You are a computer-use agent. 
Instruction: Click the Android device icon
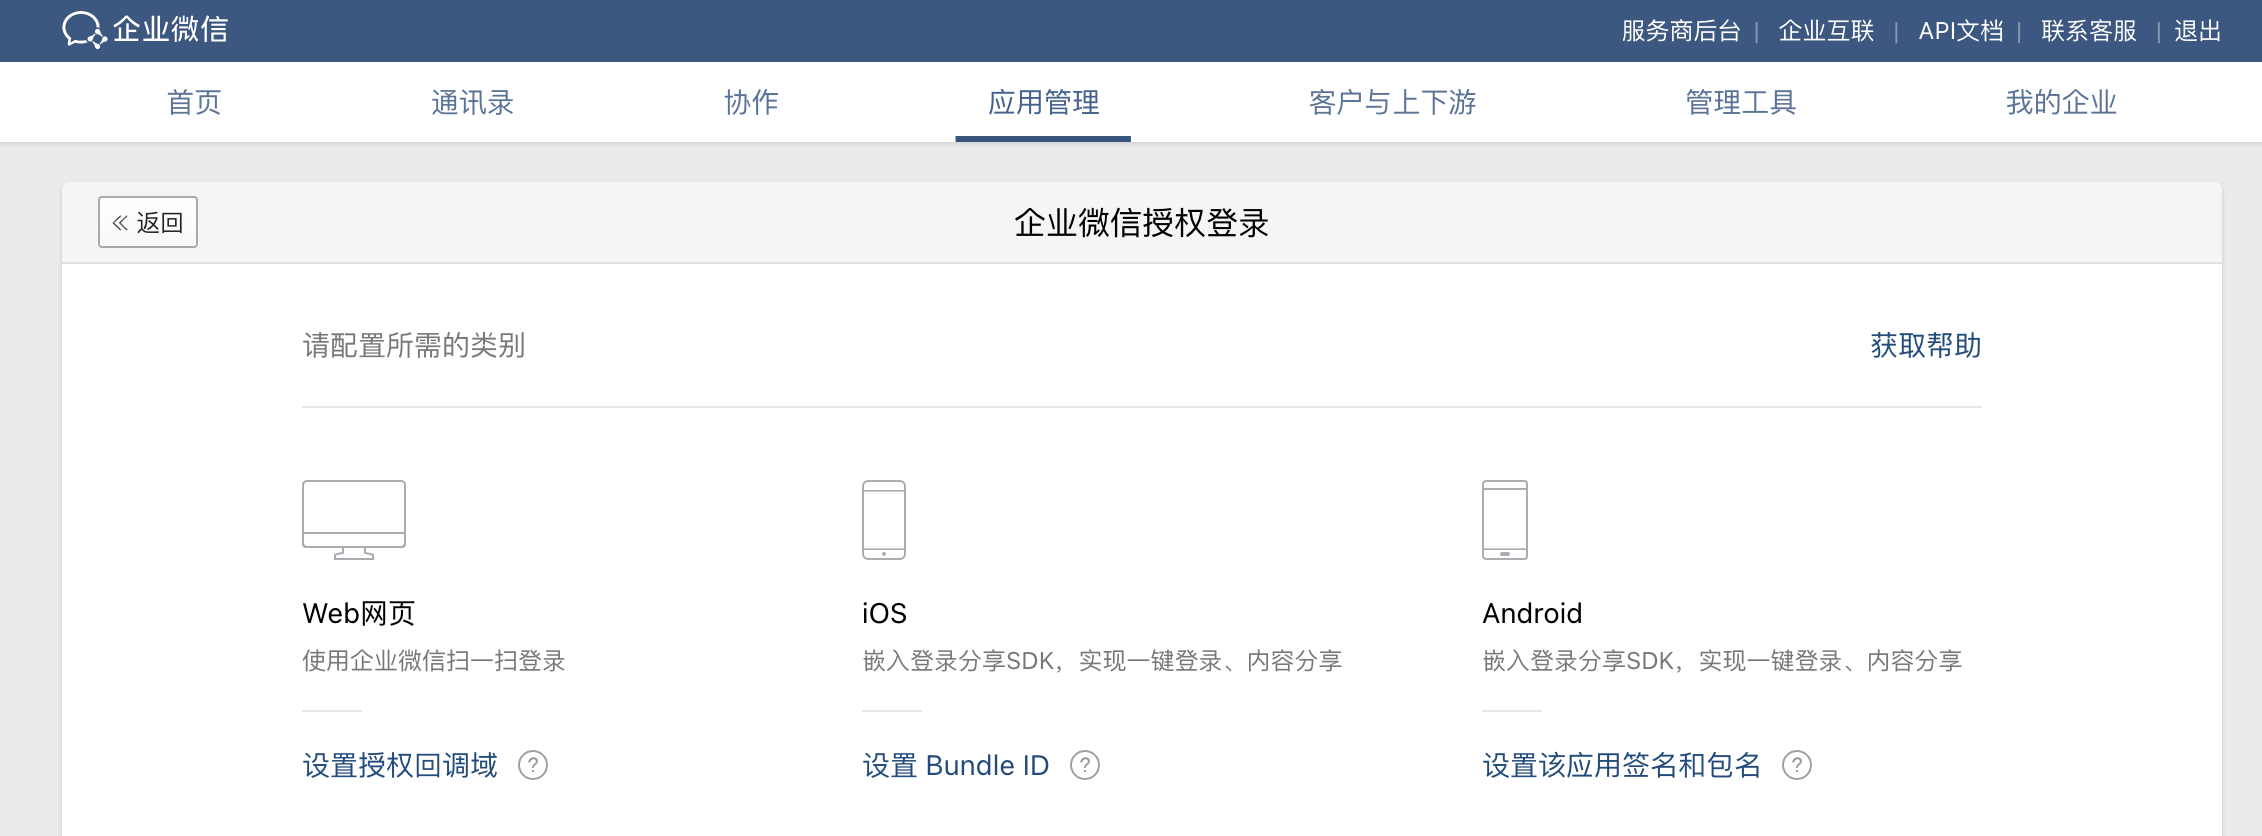click(x=1503, y=518)
